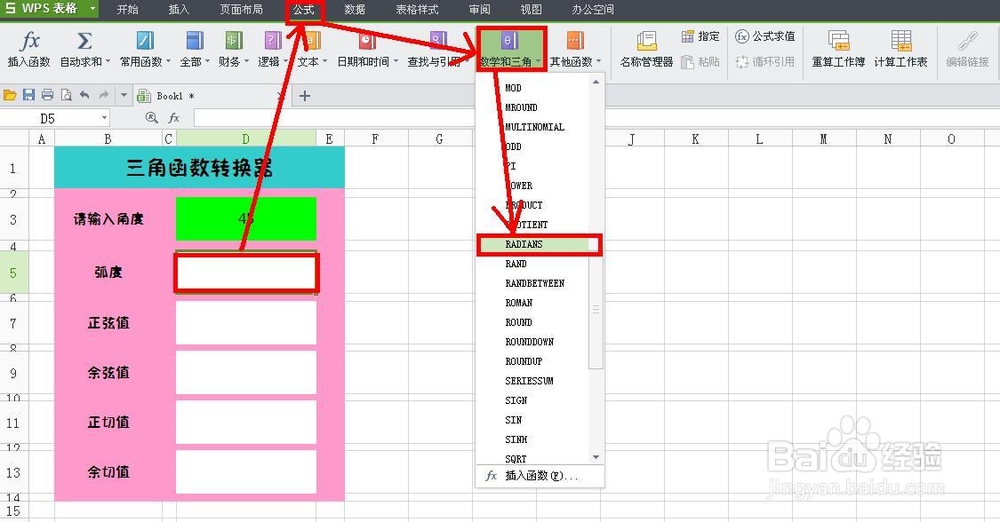Open the 全部 functions book icon
1000x522 pixels.
click(x=194, y=41)
